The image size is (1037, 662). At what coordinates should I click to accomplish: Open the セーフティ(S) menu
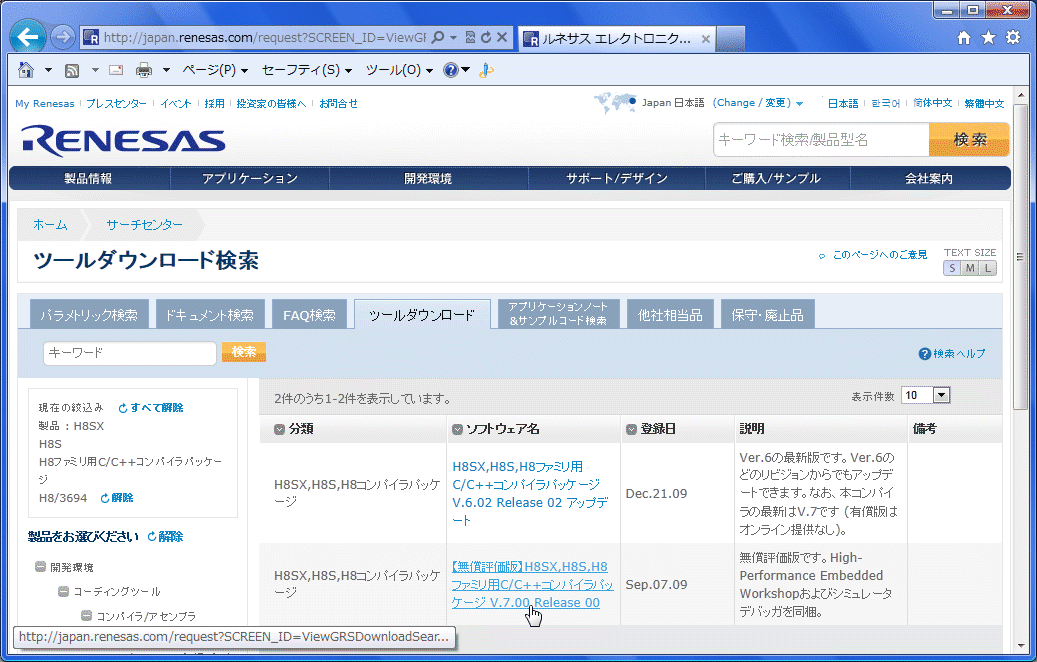306,69
